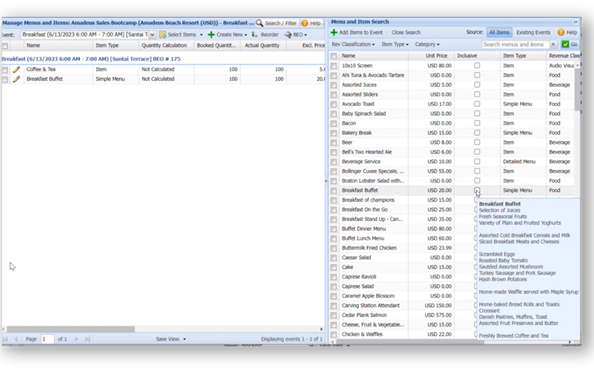The height and width of the screenshot is (371, 594).
Task: Toggle Inclusive checkbox for Bakery Break
Action: coord(477,133)
